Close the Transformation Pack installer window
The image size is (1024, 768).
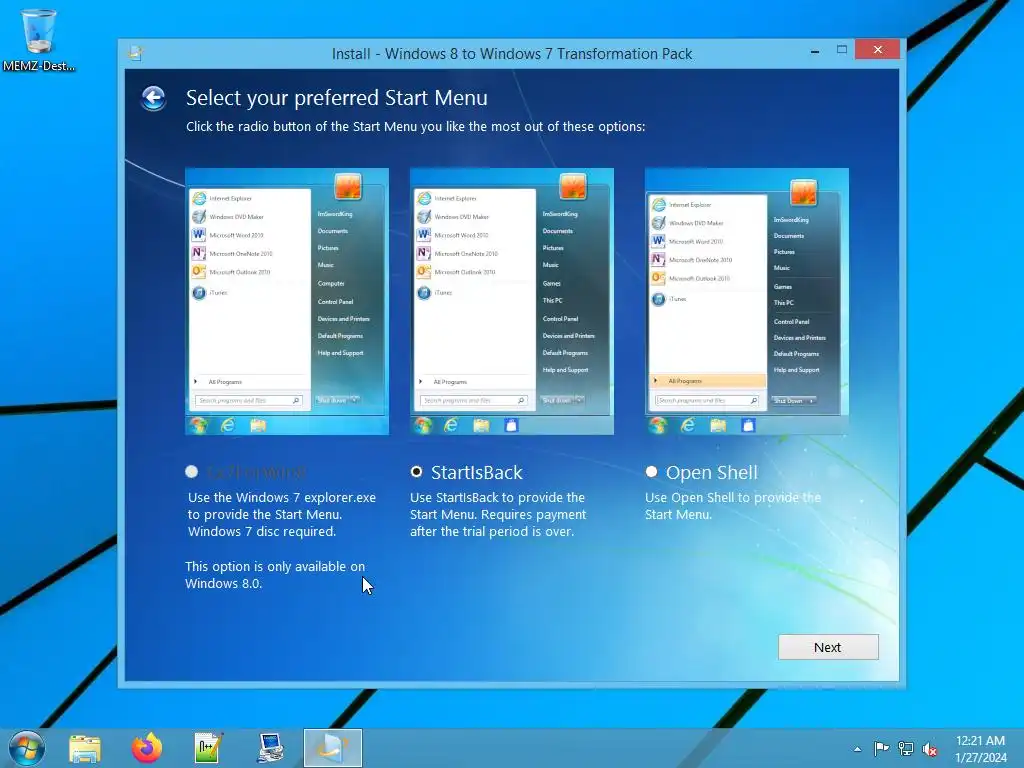(x=877, y=50)
